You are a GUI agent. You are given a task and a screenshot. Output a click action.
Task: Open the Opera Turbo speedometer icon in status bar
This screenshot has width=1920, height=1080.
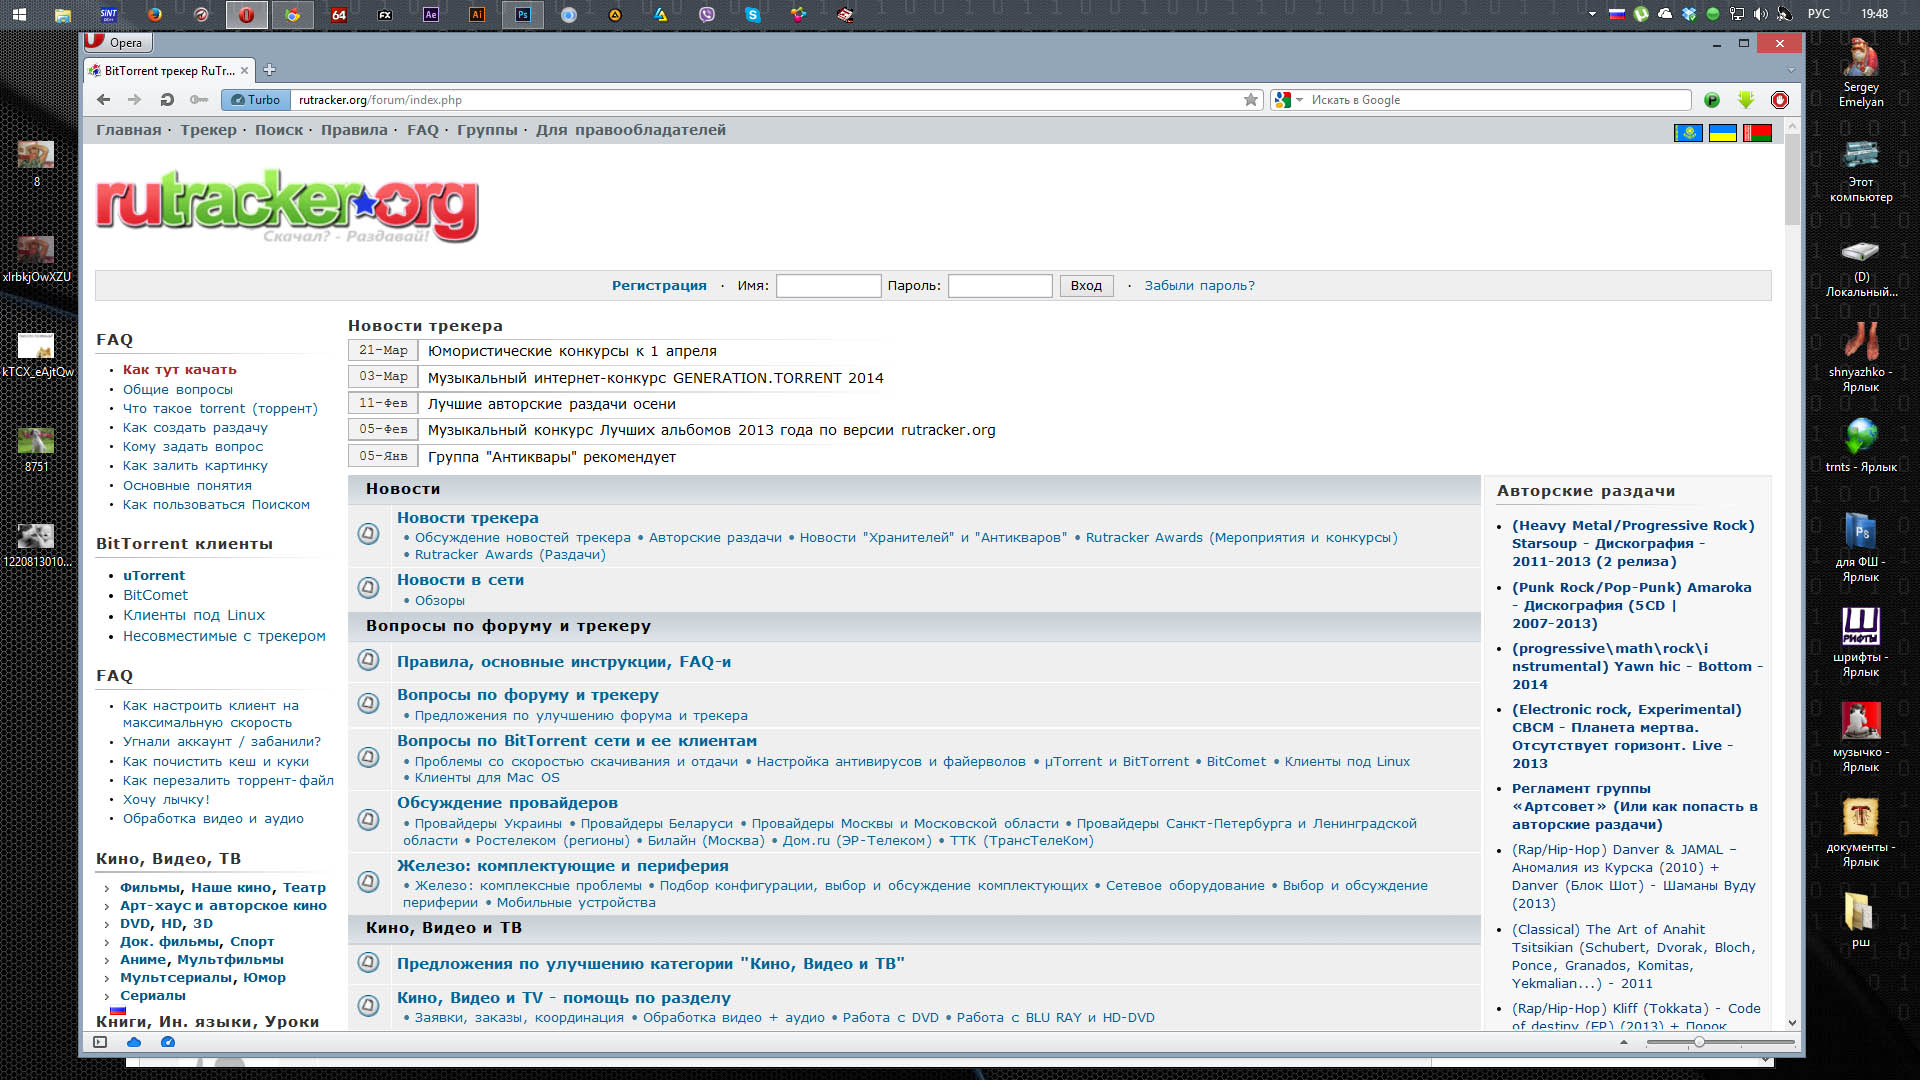[168, 1042]
